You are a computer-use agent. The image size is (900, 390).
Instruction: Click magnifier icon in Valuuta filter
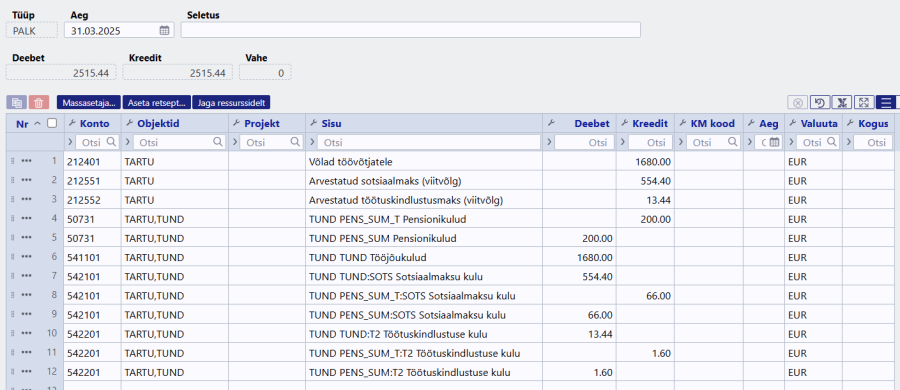(x=832, y=142)
